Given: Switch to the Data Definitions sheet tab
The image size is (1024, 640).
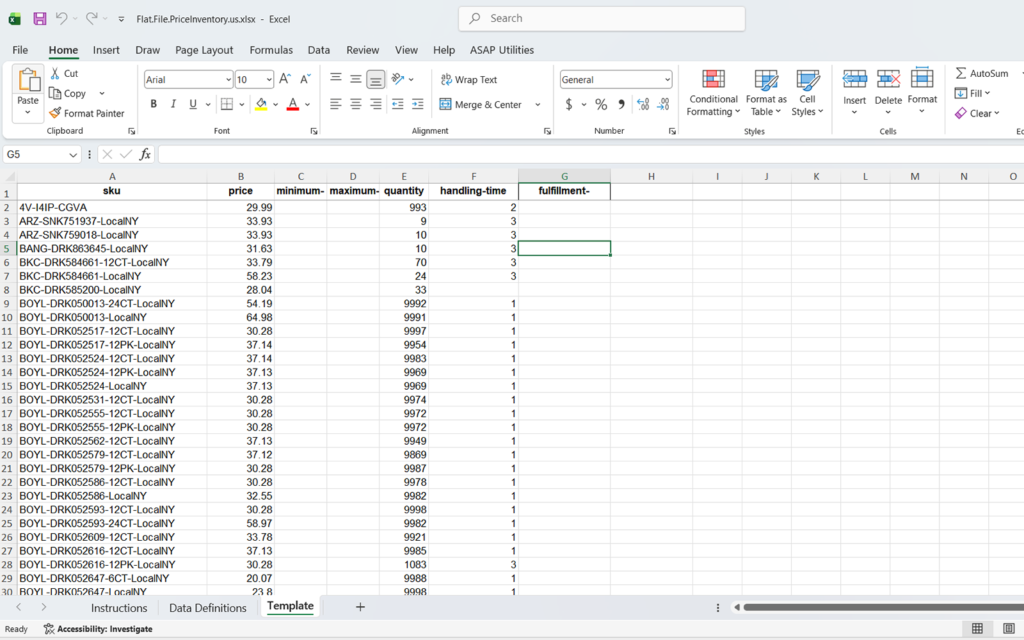Looking at the screenshot, I should point(207,608).
